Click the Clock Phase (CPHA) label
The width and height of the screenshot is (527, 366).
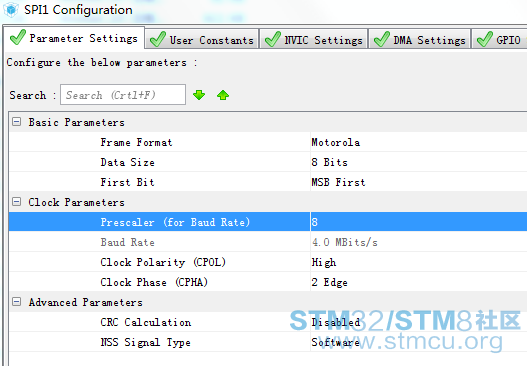coord(154,282)
